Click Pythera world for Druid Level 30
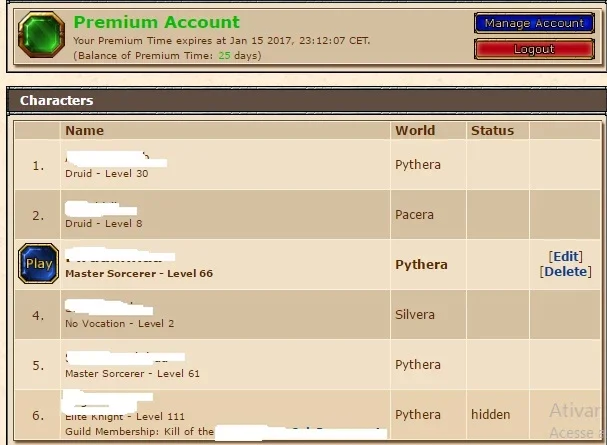 (x=418, y=165)
